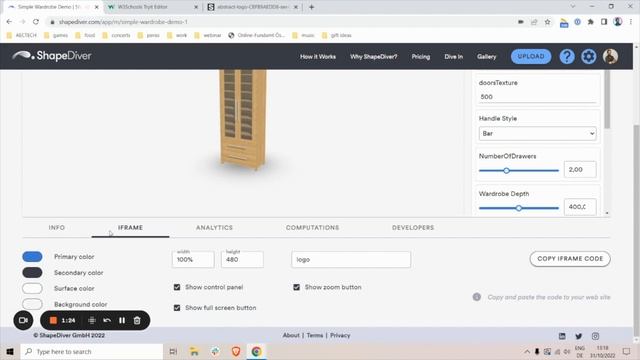Open the LinkedIn icon in the footer
640x360 pixels.
562,336
